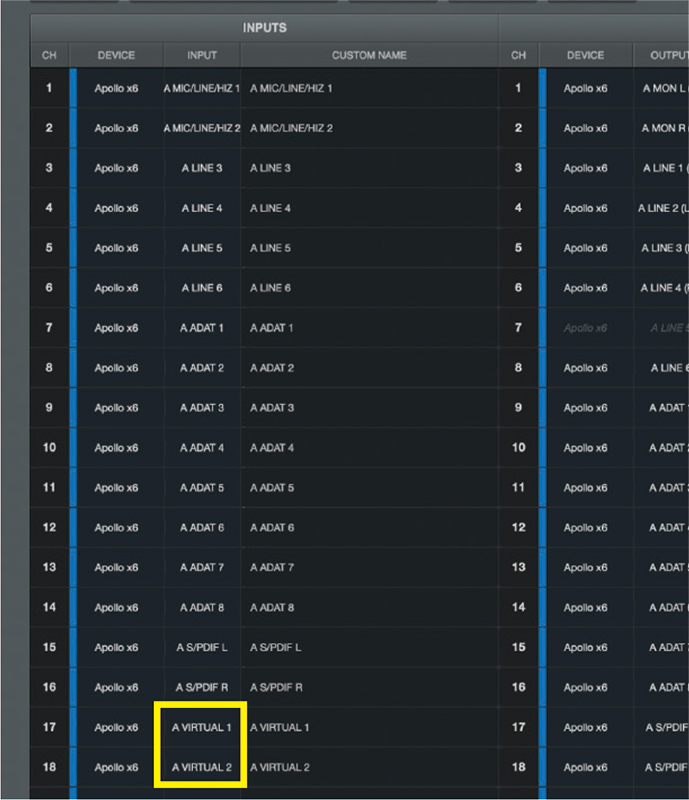Click custom name A VIRTUAL 2

(x=370, y=767)
